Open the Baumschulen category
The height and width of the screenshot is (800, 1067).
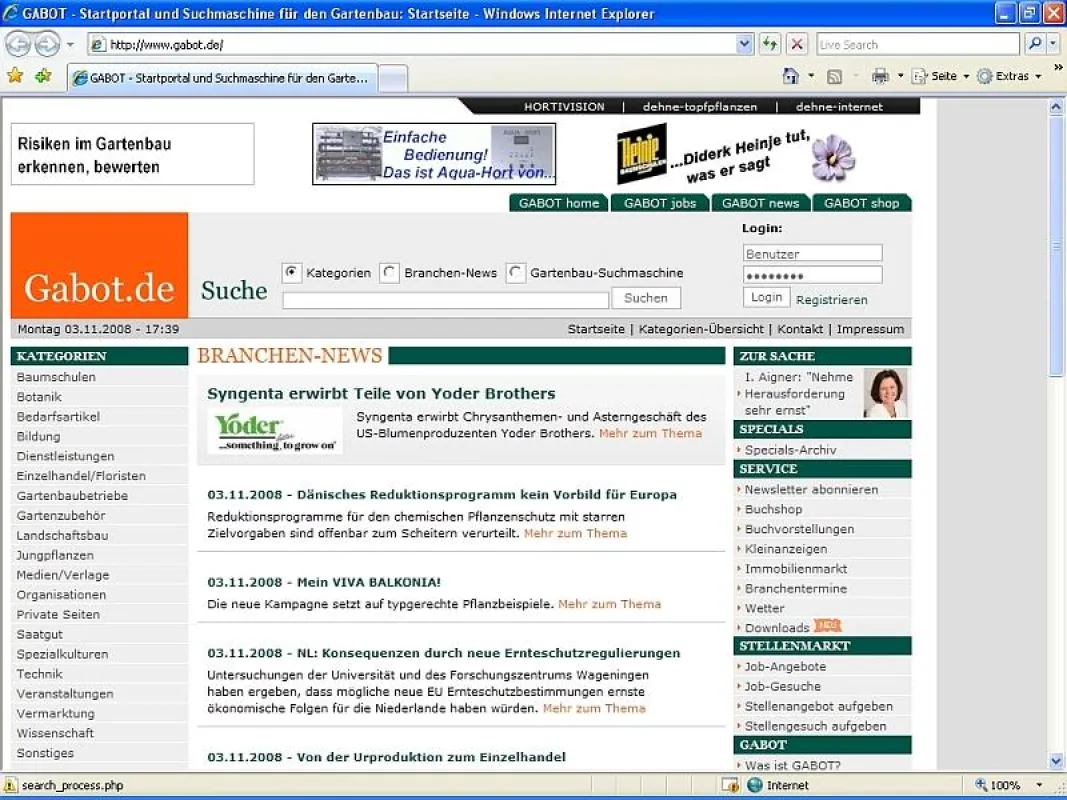[56, 377]
